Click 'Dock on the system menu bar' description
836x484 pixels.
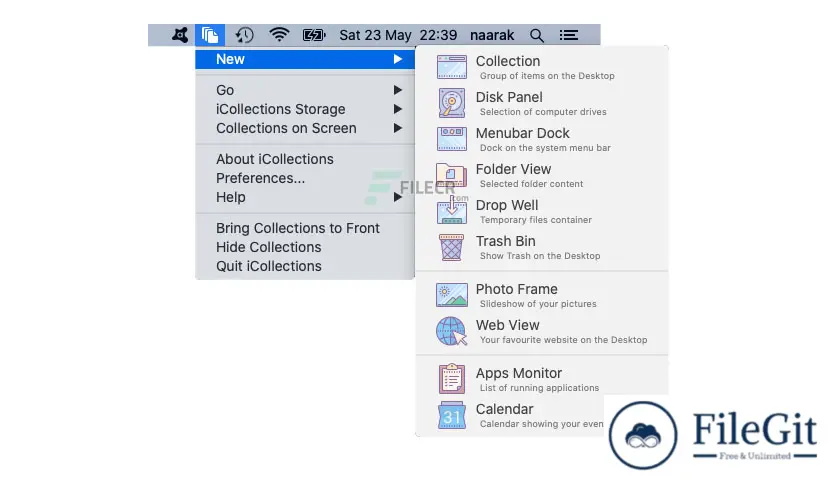click(545, 148)
